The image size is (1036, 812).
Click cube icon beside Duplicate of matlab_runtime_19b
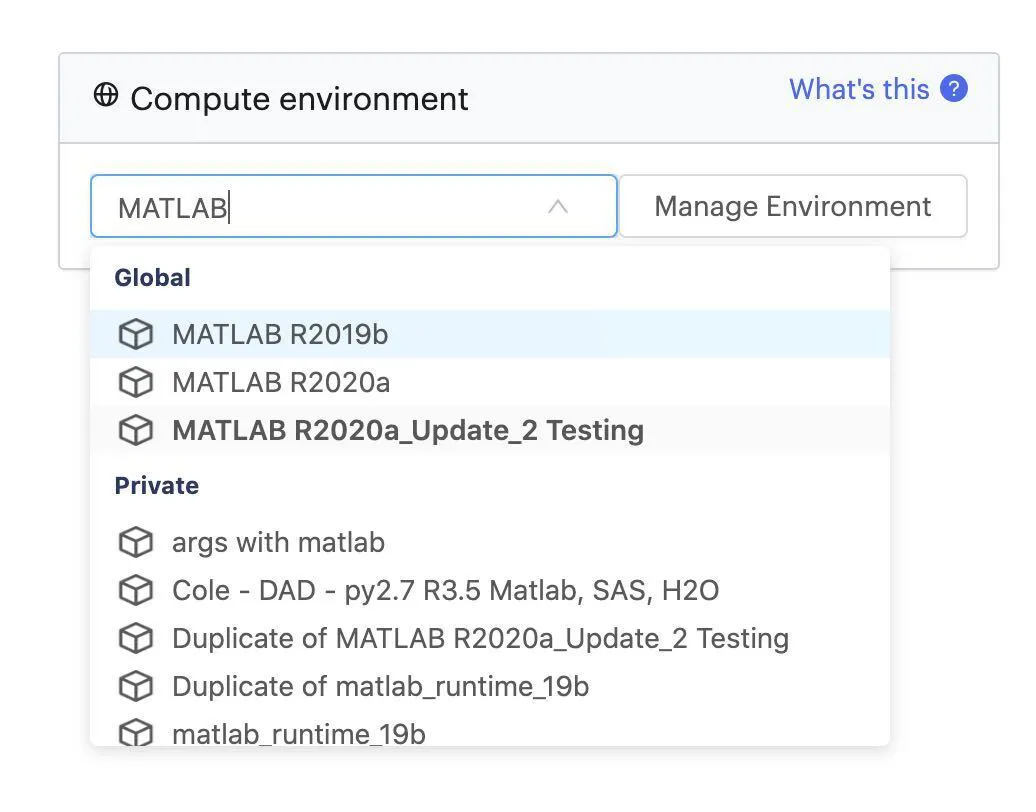pos(136,686)
